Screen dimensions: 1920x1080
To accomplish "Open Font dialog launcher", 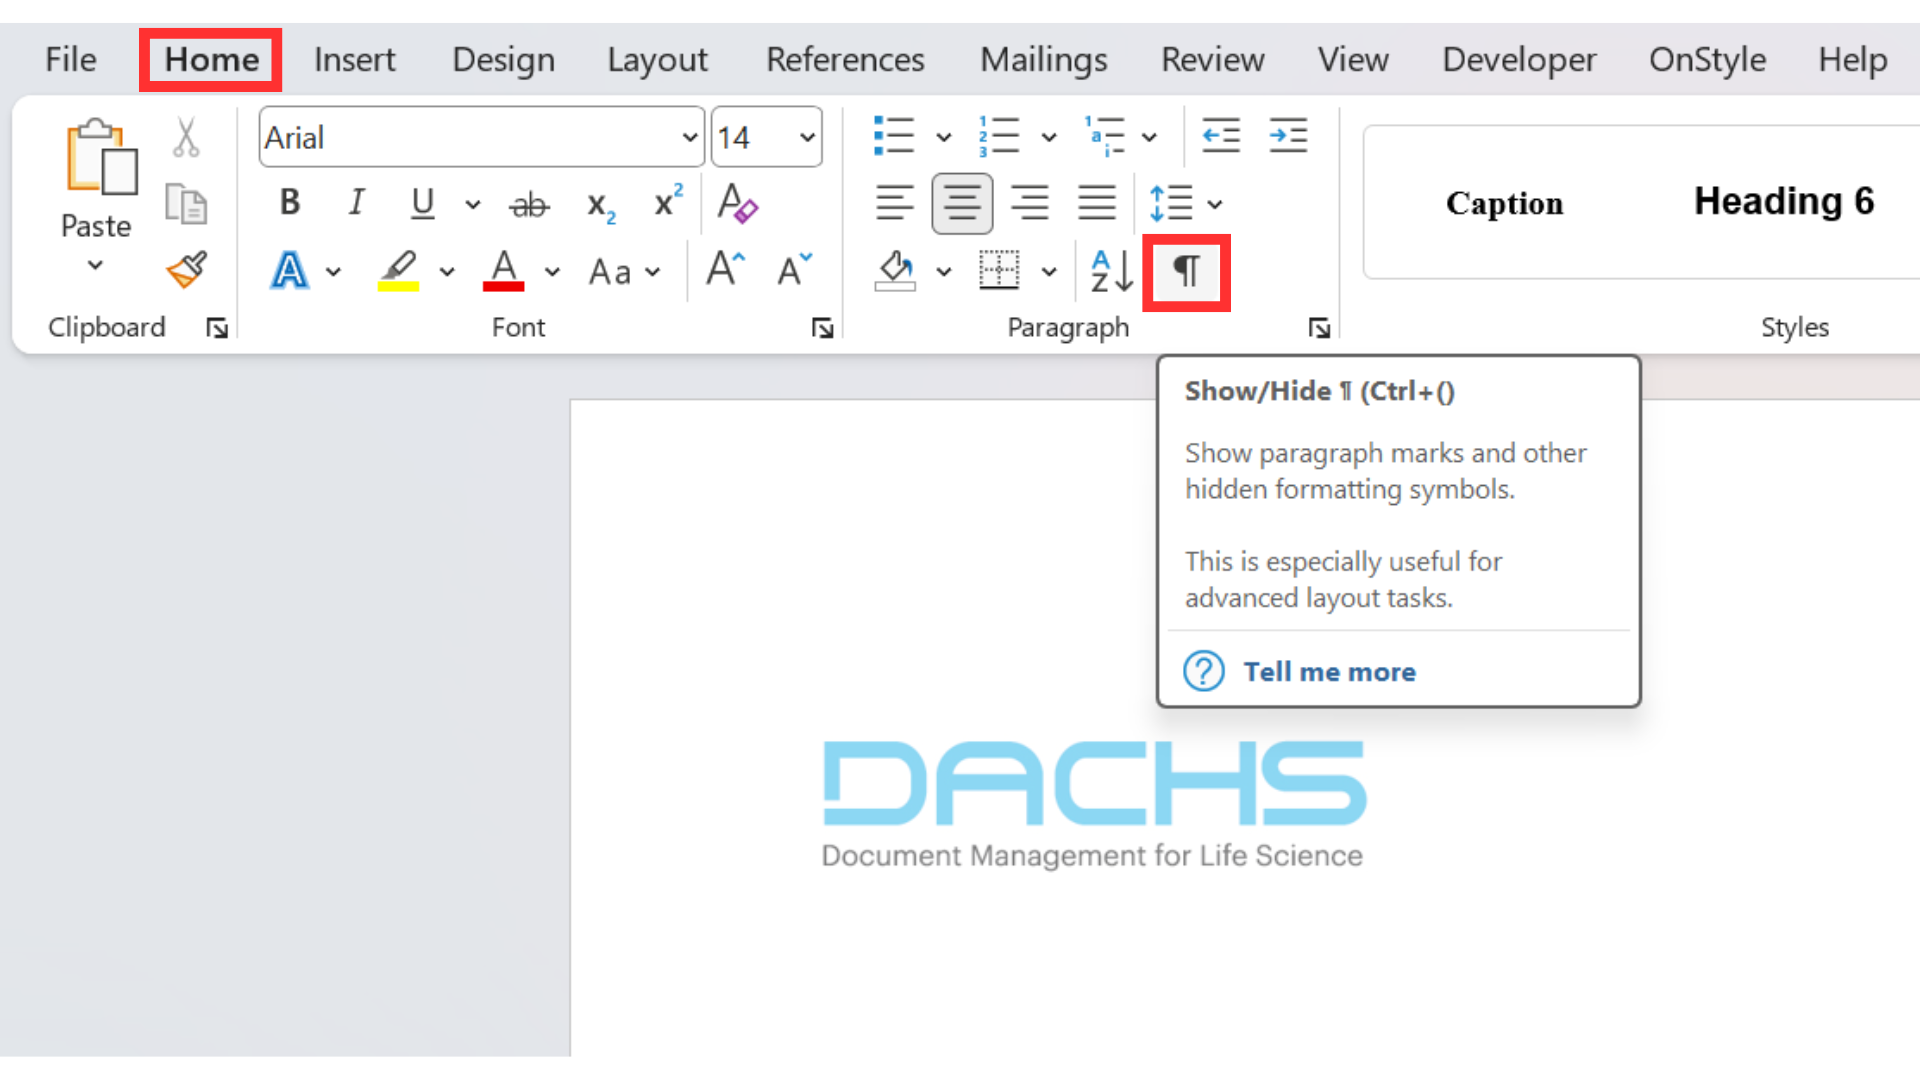I will [x=822, y=328].
